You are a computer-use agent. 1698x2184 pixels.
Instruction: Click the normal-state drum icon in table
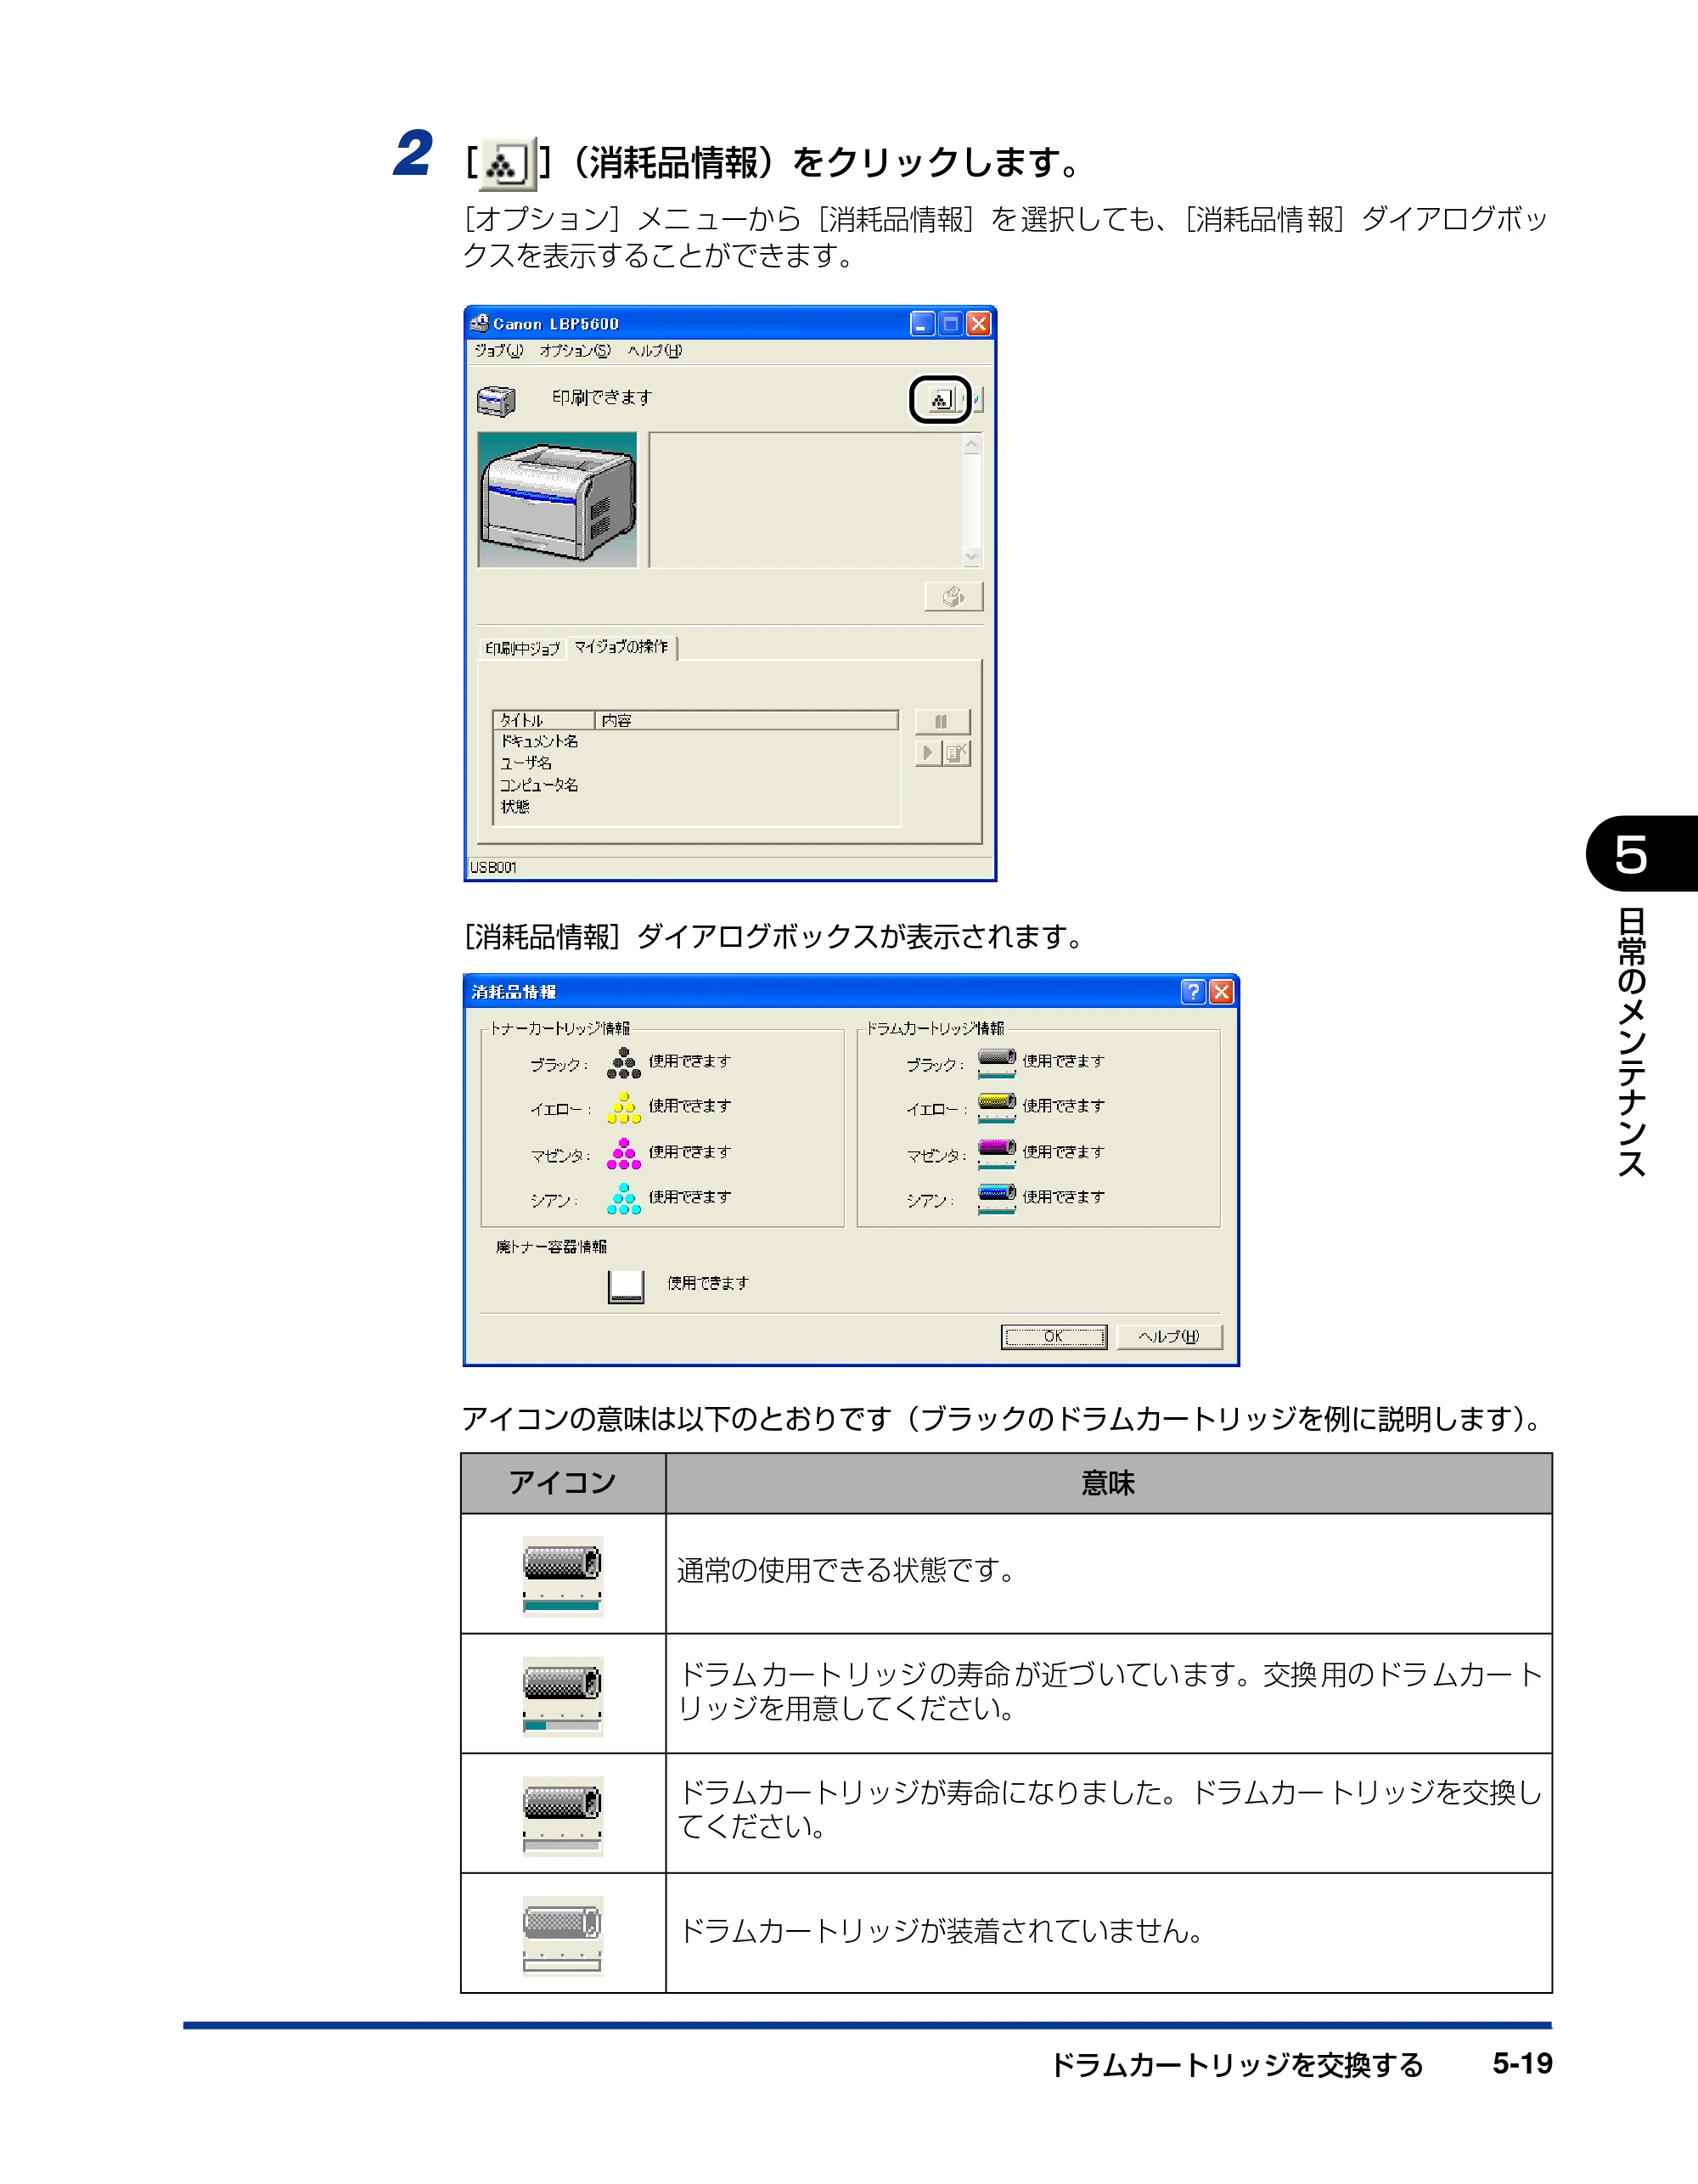coord(563,1576)
